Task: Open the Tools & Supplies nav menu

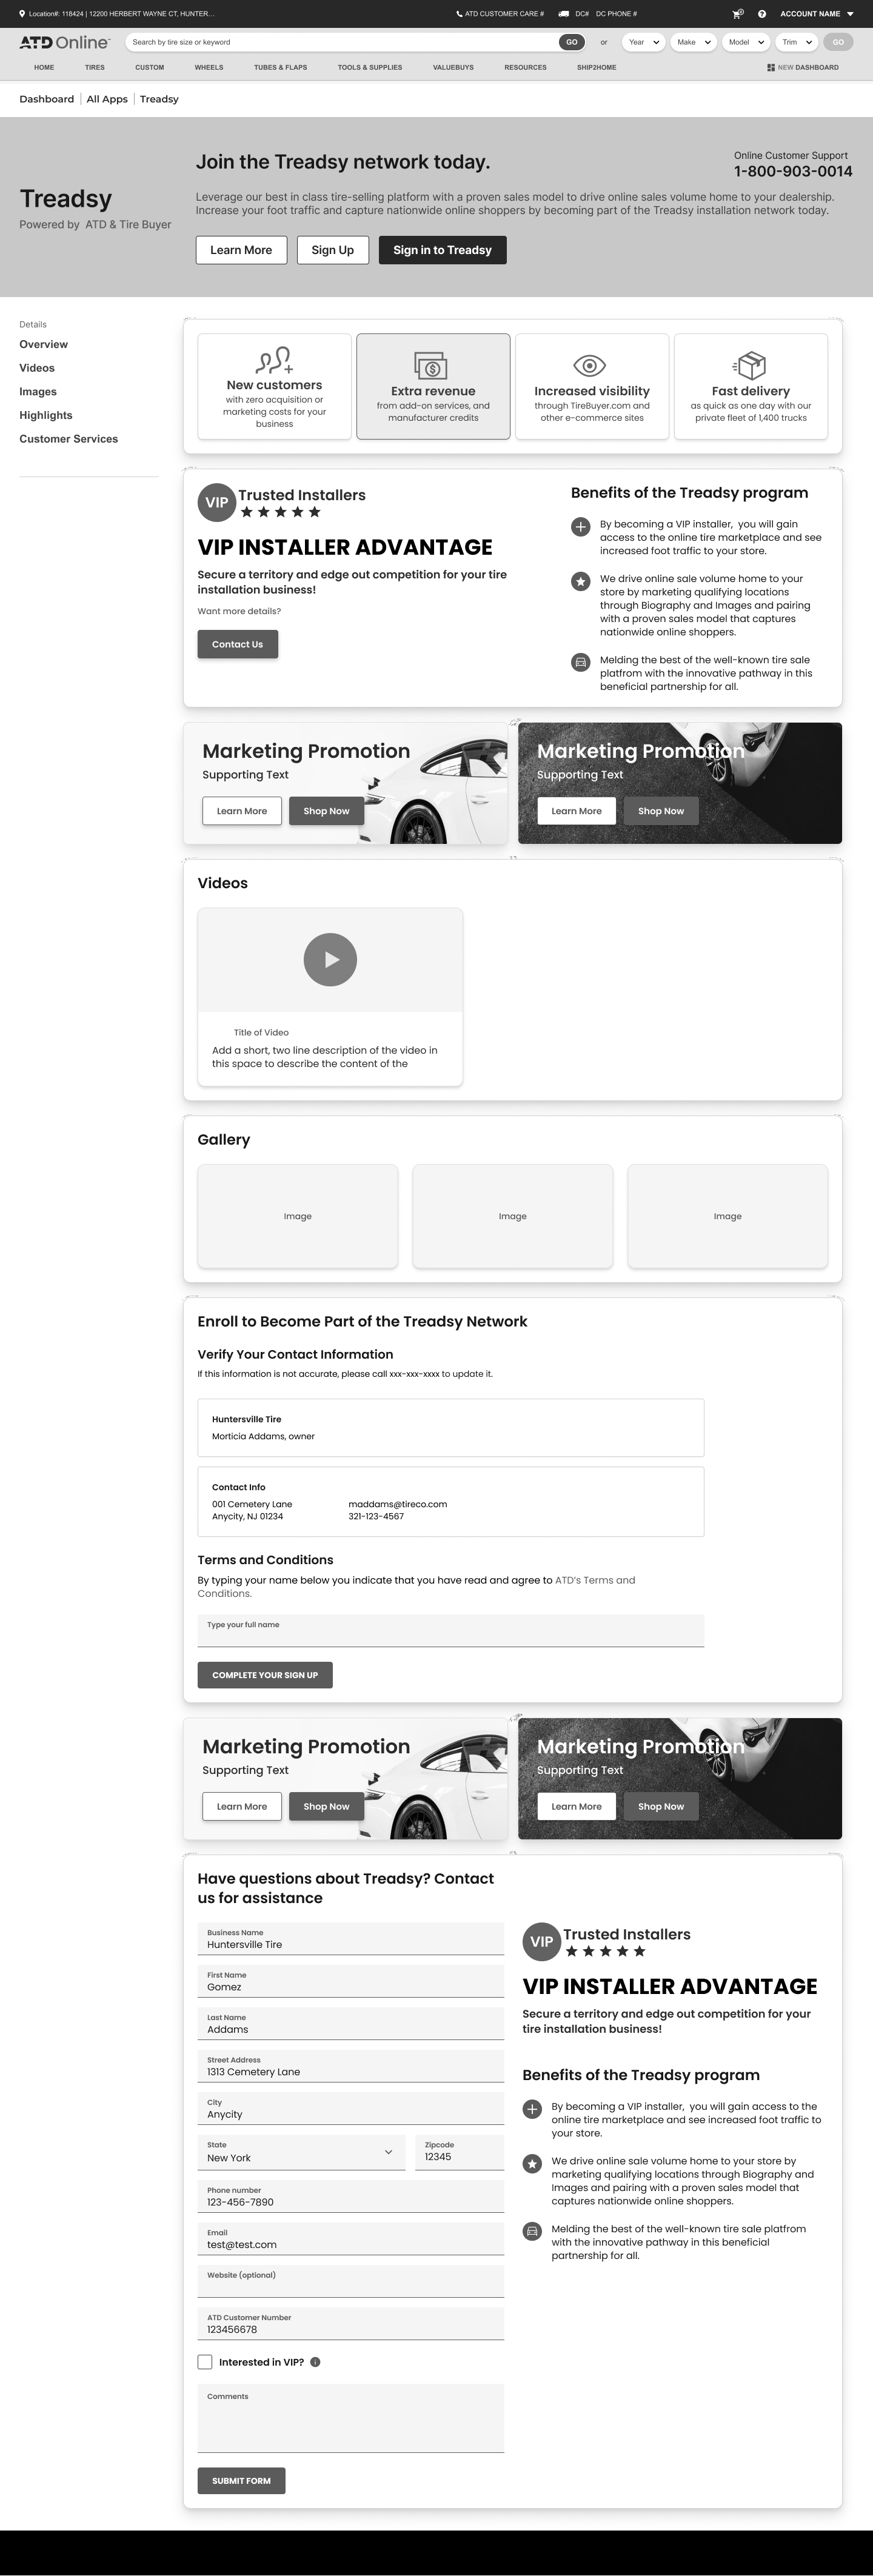Action: click(370, 68)
